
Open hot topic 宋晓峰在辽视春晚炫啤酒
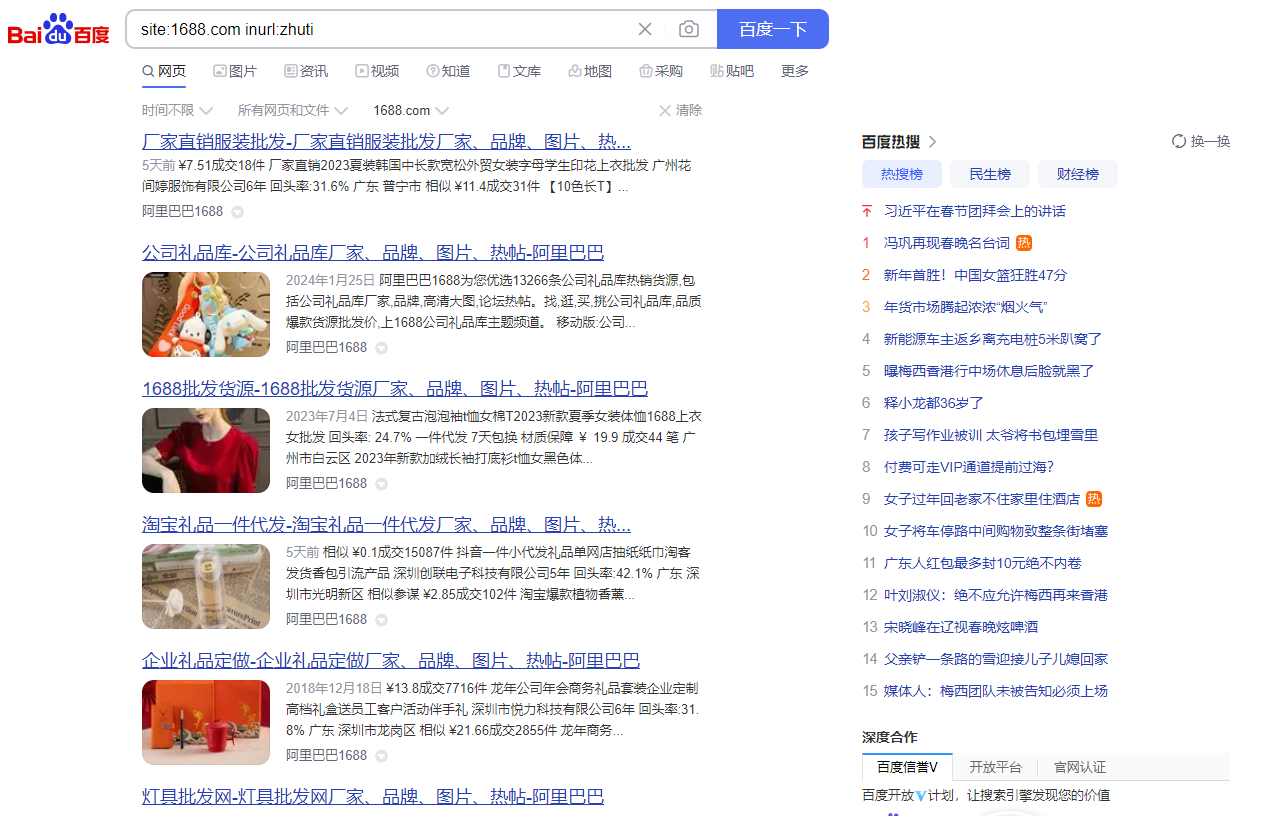[x=961, y=627]
